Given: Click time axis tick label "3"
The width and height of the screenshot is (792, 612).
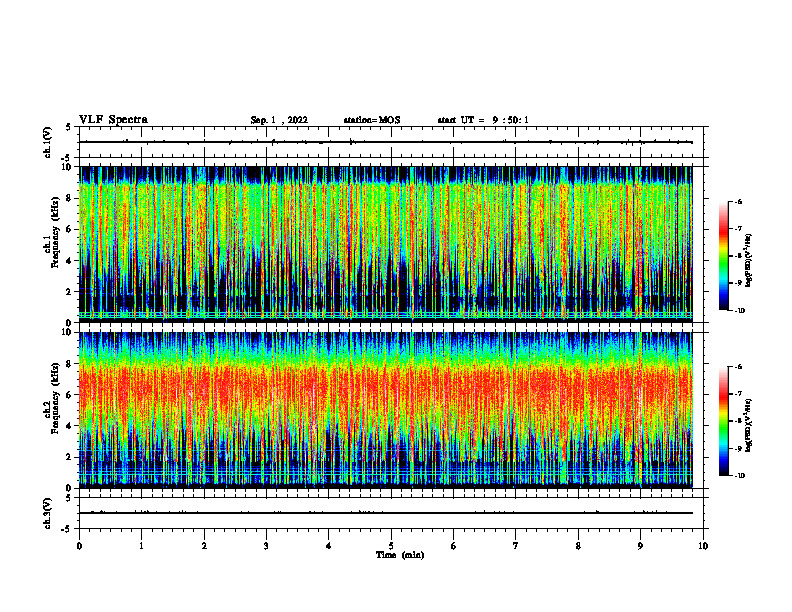Looking at the screenshot, I should 266,546.
